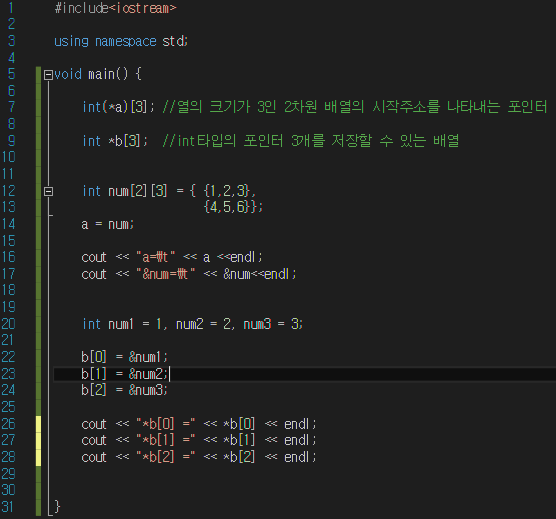
Task: Click cout on line 16
Action: click(94, 257)
